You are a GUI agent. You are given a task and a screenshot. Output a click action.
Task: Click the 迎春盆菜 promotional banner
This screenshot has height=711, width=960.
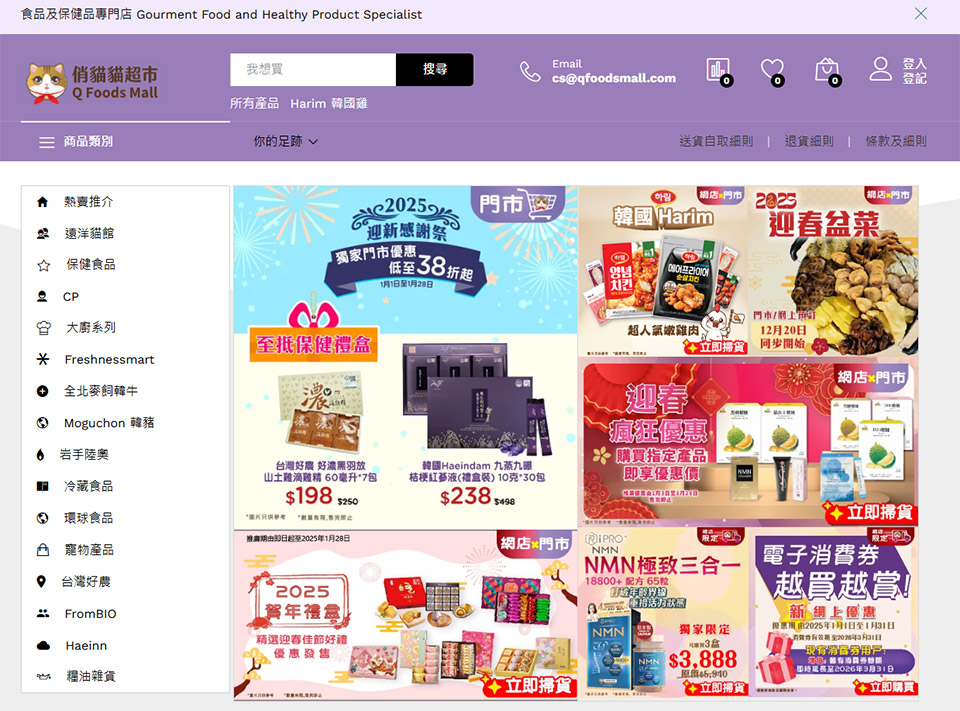point(833,270)
